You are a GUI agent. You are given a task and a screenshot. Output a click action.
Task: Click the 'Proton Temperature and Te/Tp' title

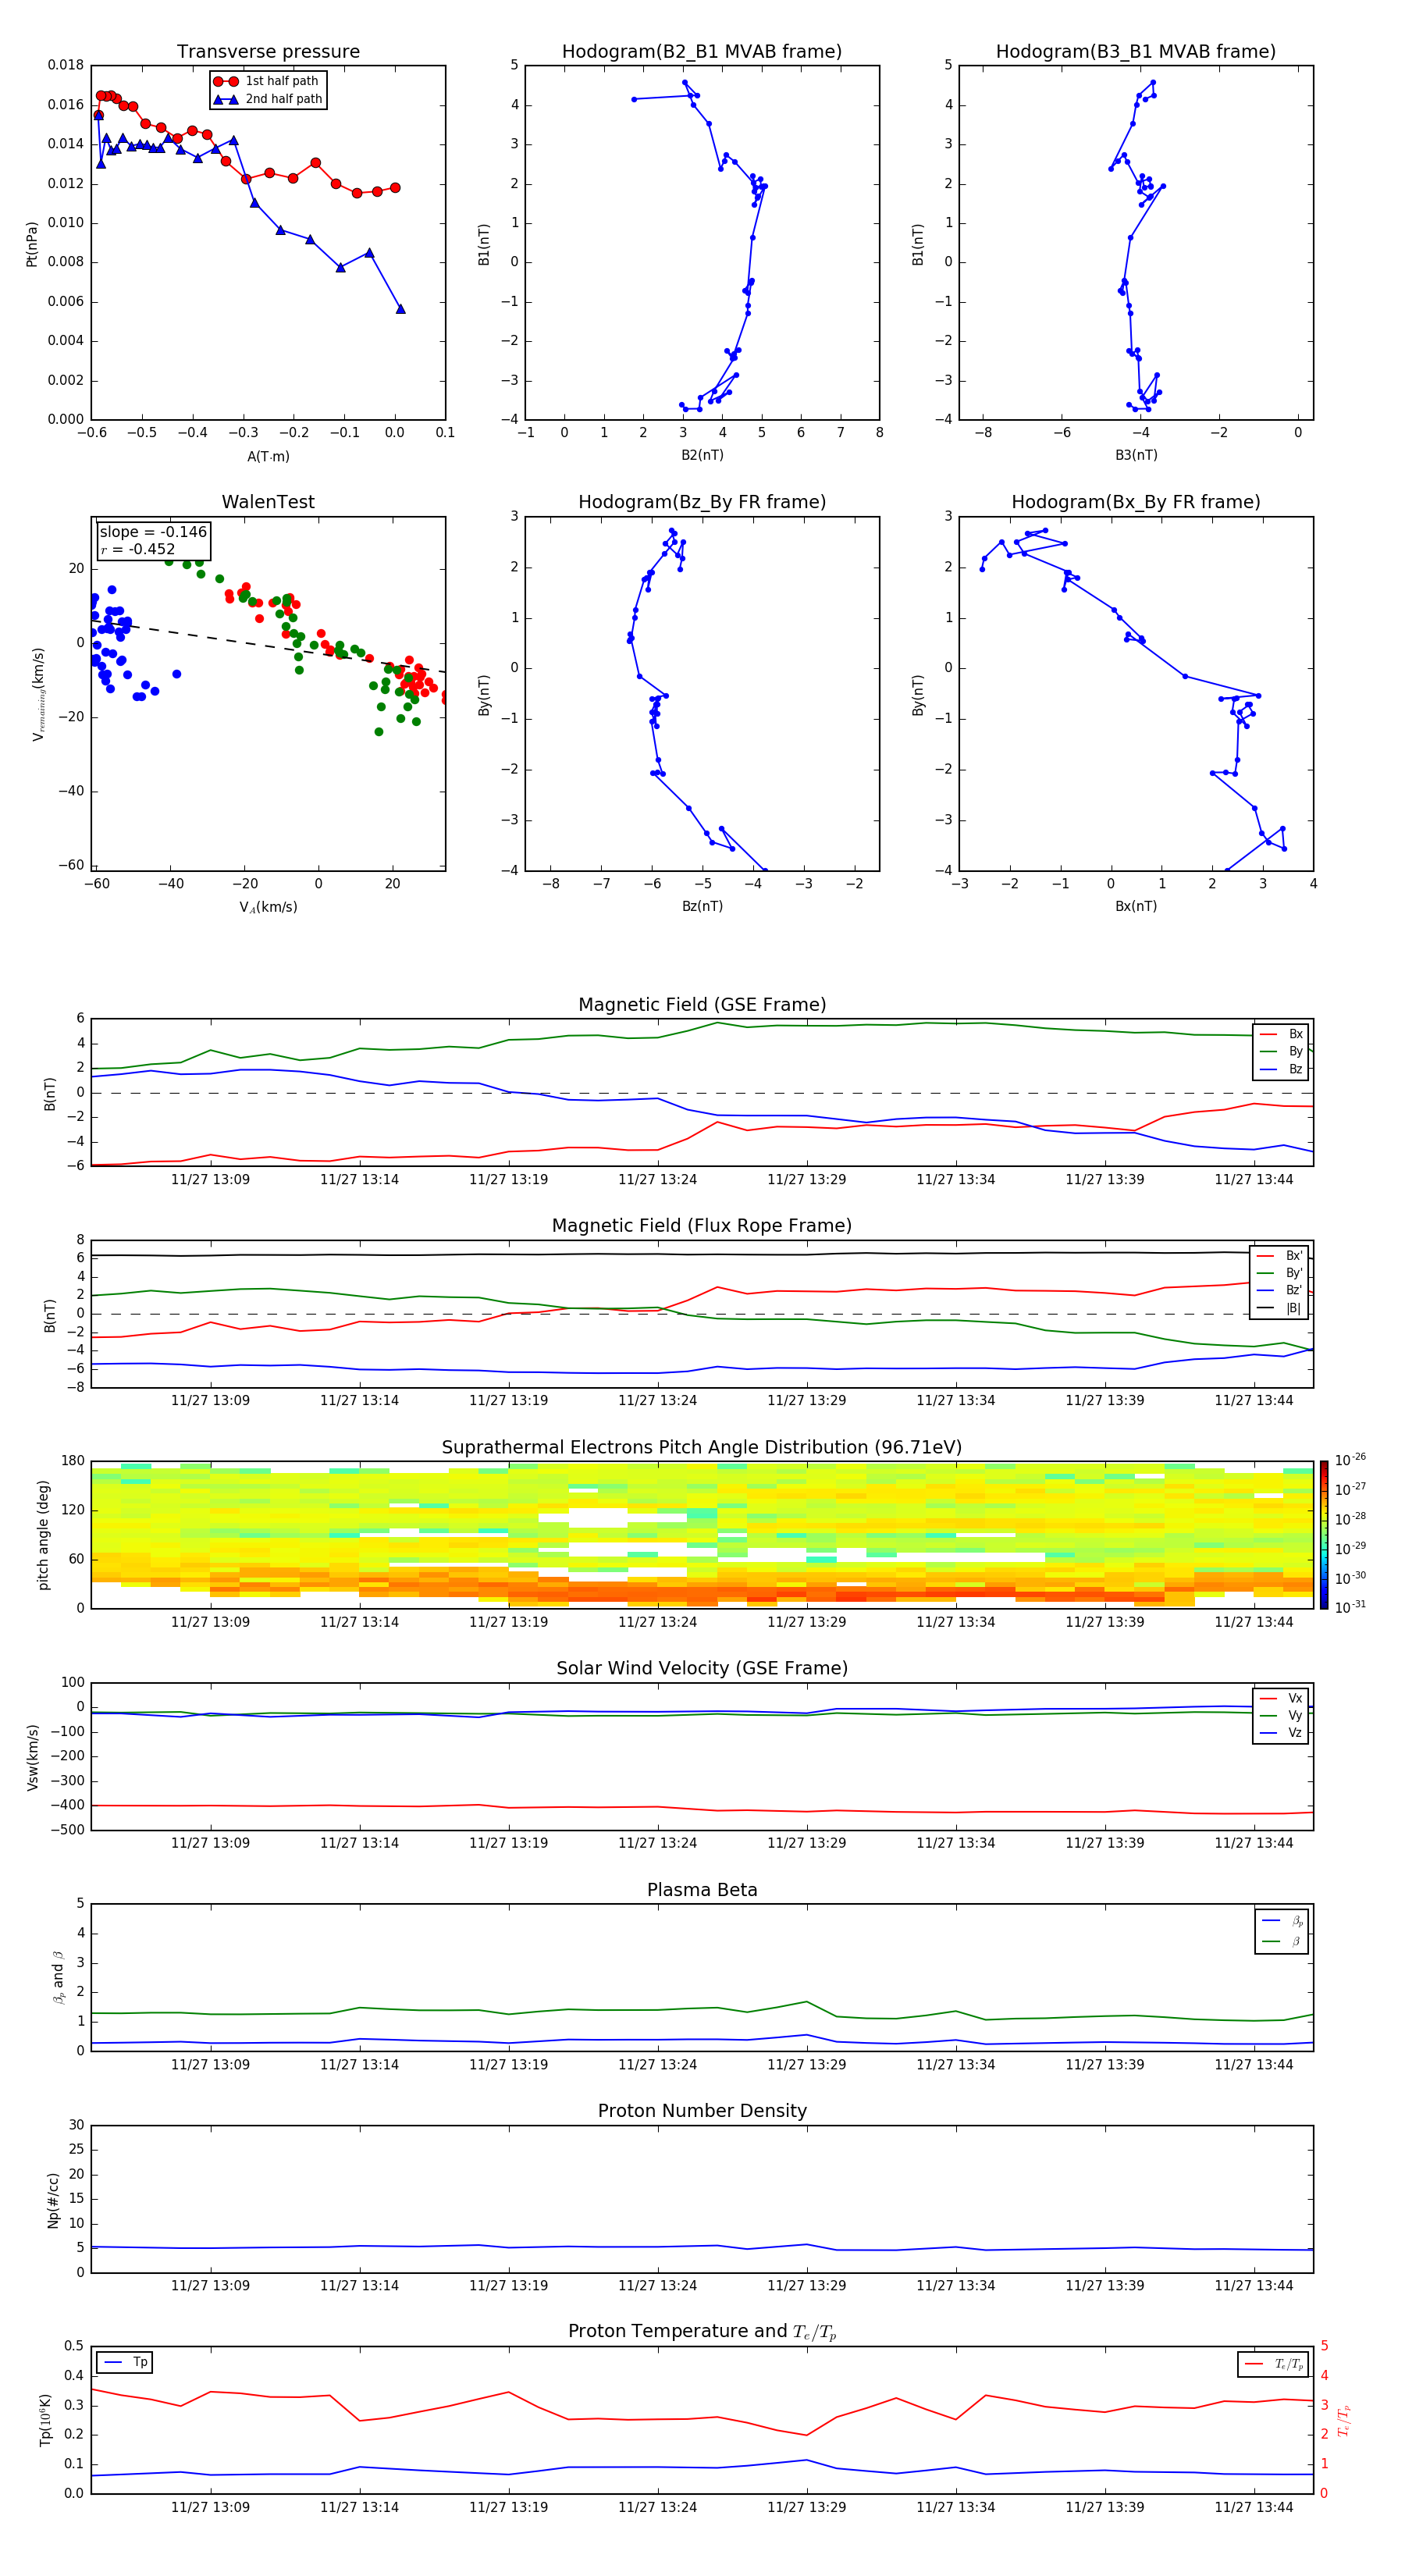tap(702, 2332)
